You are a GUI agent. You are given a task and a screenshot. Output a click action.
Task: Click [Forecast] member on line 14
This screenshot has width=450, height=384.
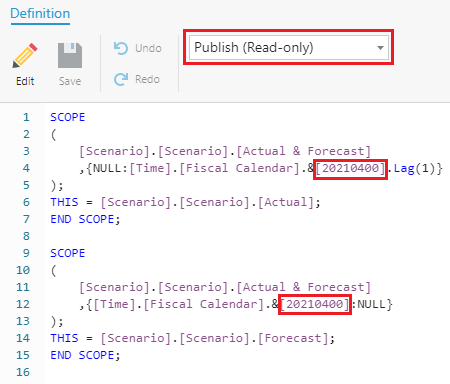(293, 338)
